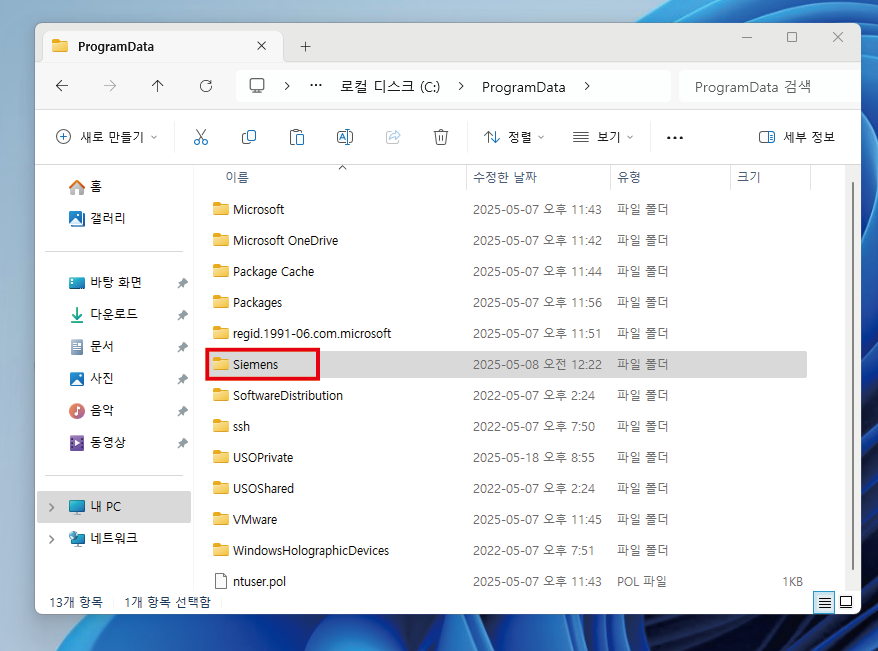
Task: Open the 정렬 sort dropdown
Action: pyautogui.click(x=513, y=137)
